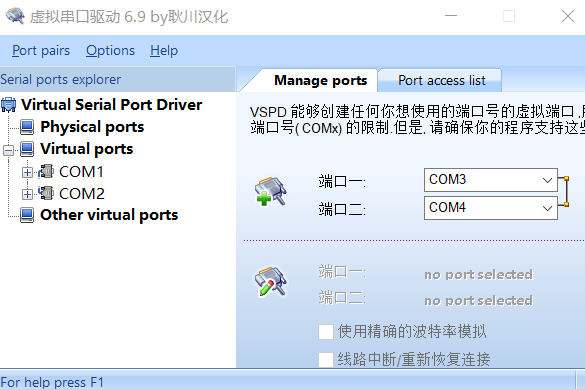Select COM1 in the tree
585x389 pixels.
81,172
